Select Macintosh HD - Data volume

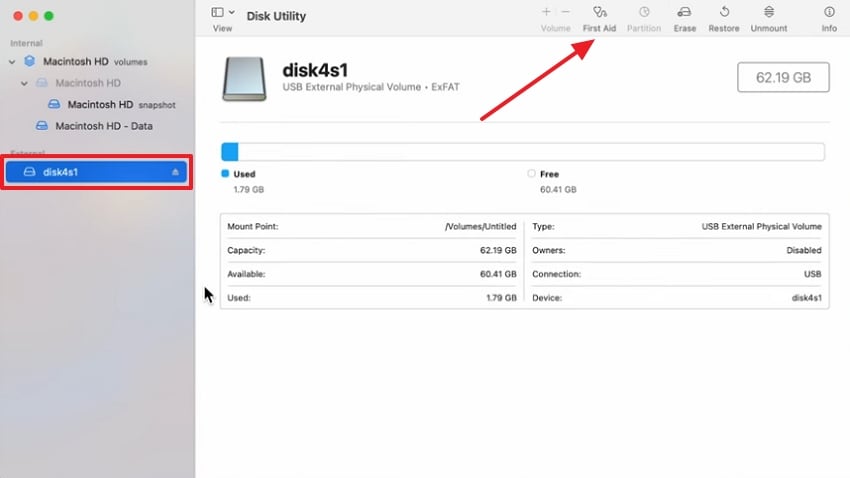coord(104,126)
